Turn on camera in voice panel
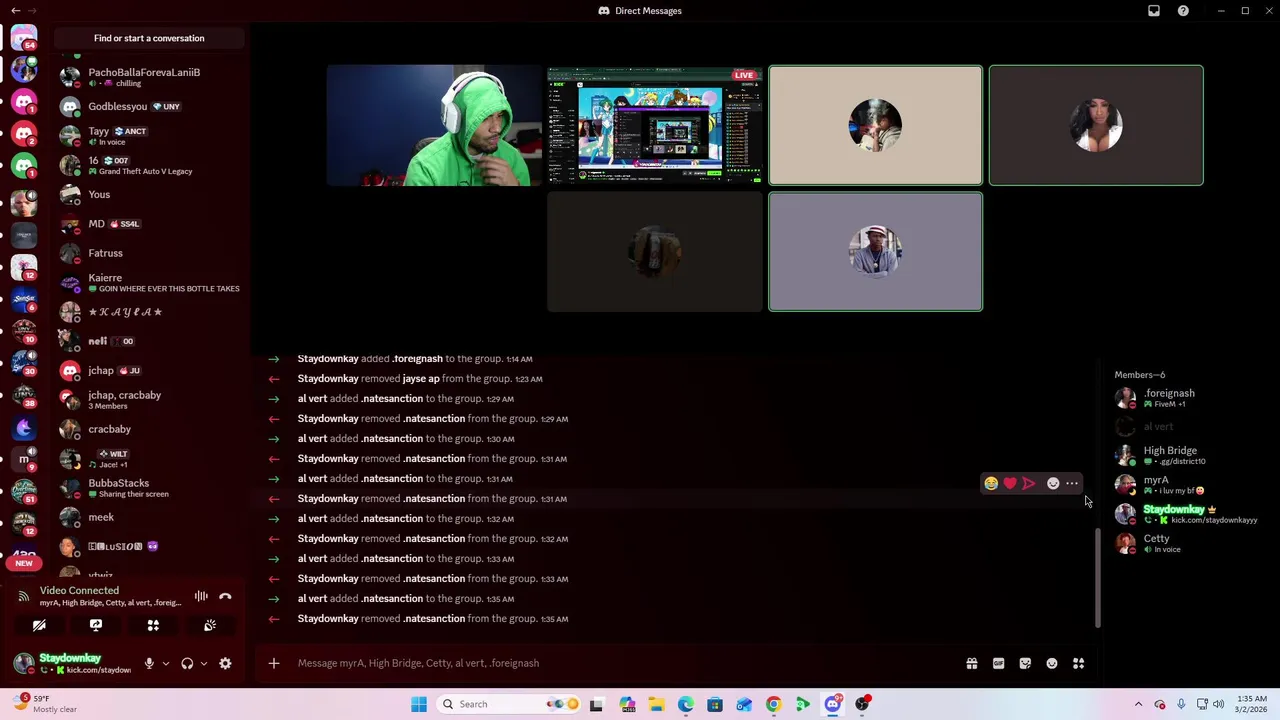This screenshot has width=1280, height=720. (39, 625)
